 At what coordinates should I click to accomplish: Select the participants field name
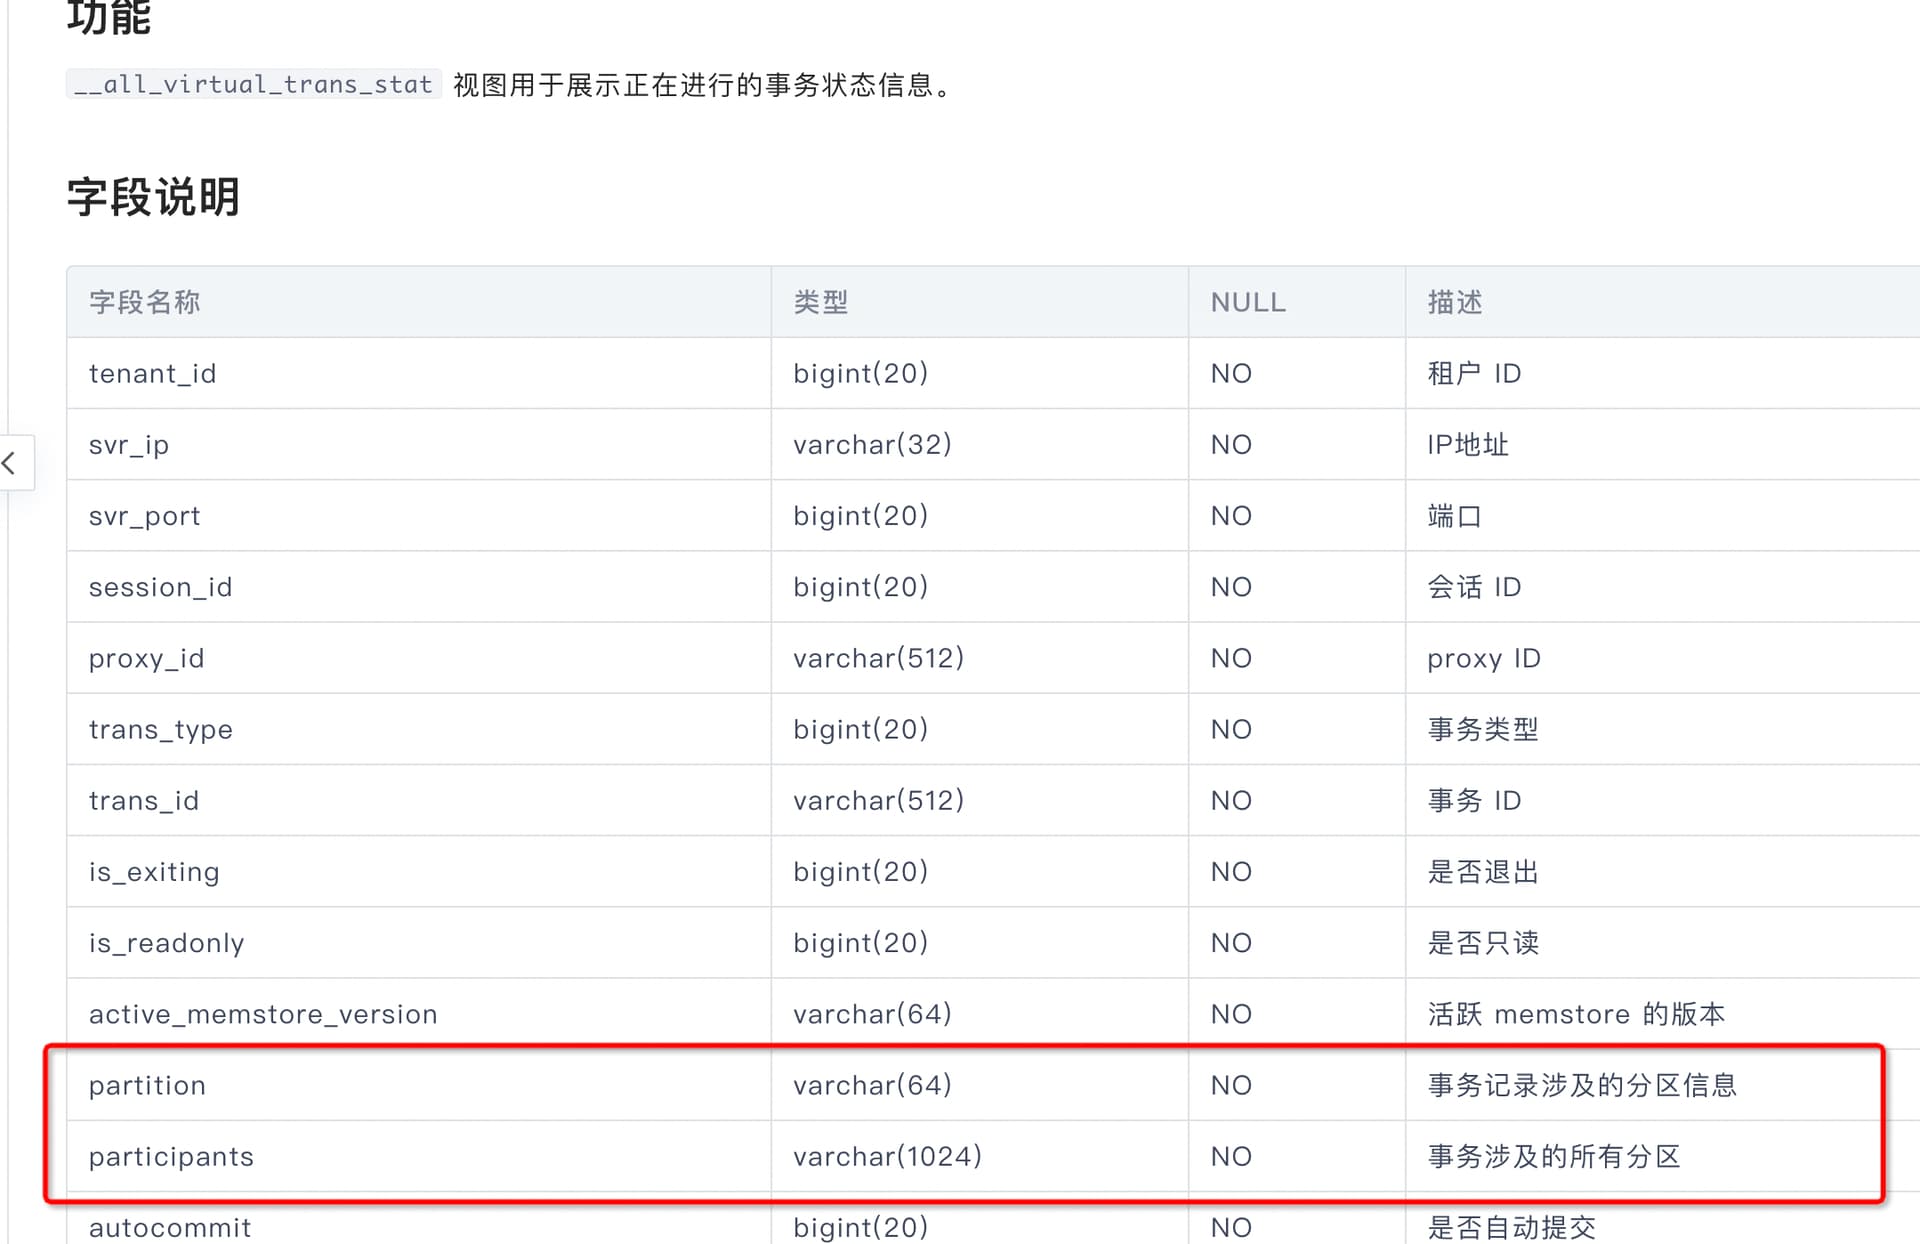tap(171, 1156)
